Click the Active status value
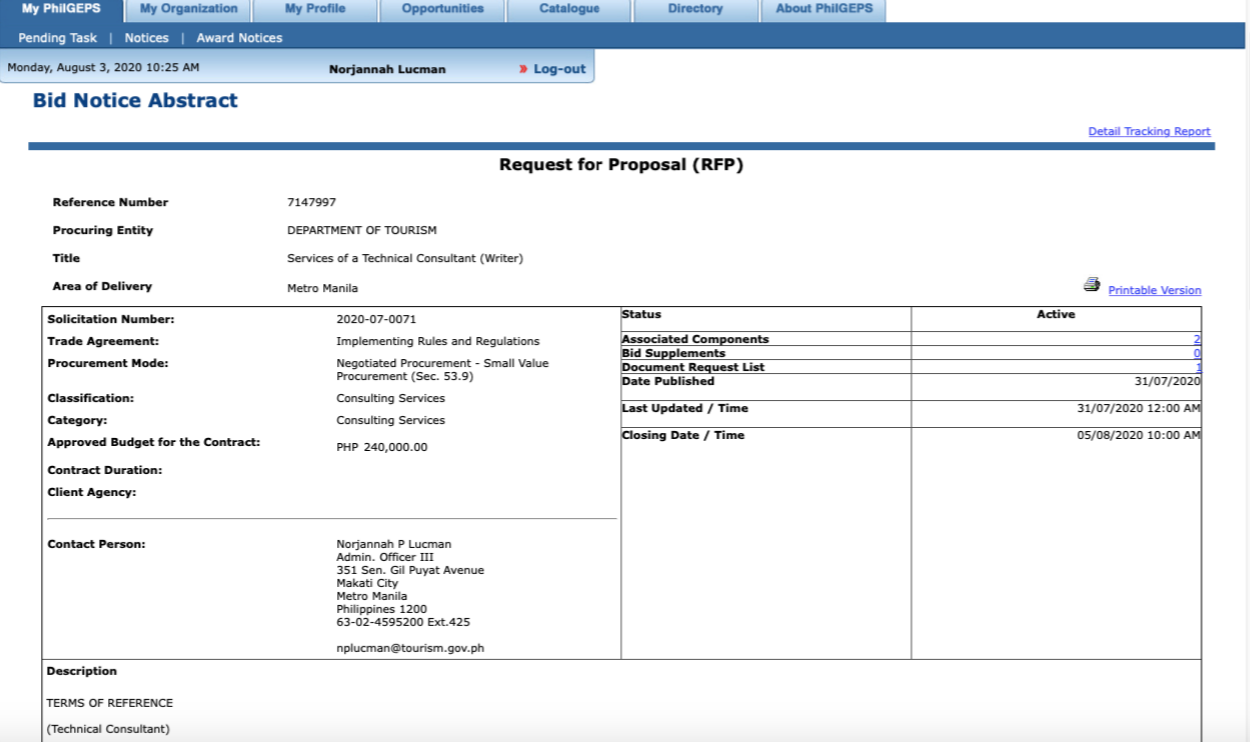 point(1056,314)
